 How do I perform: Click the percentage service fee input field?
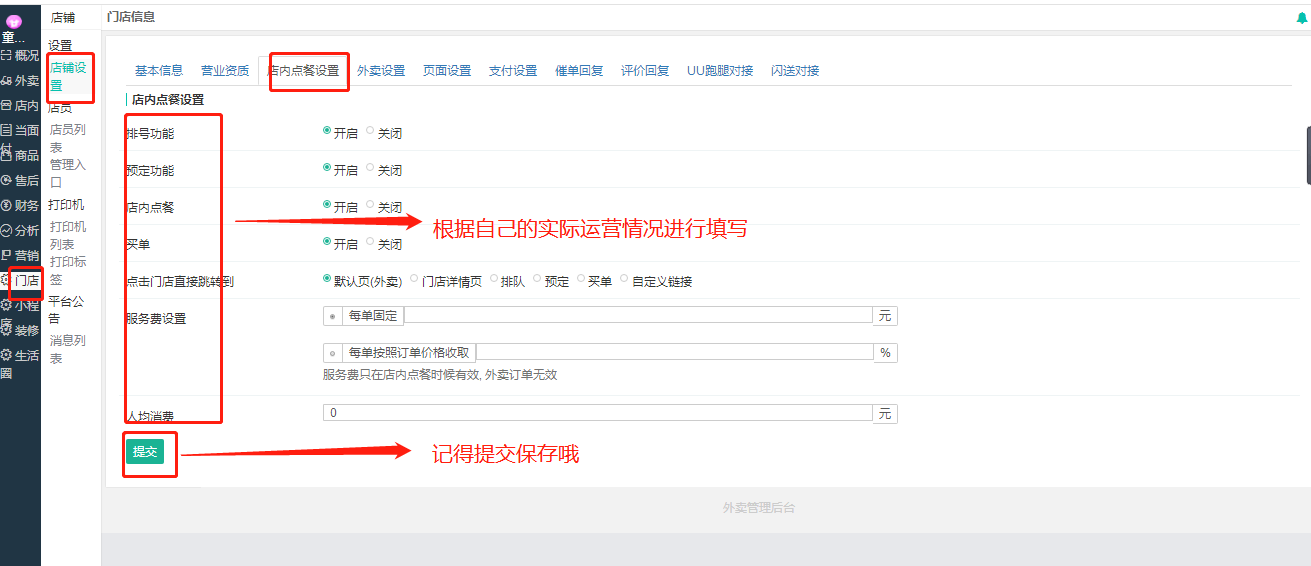675,352
